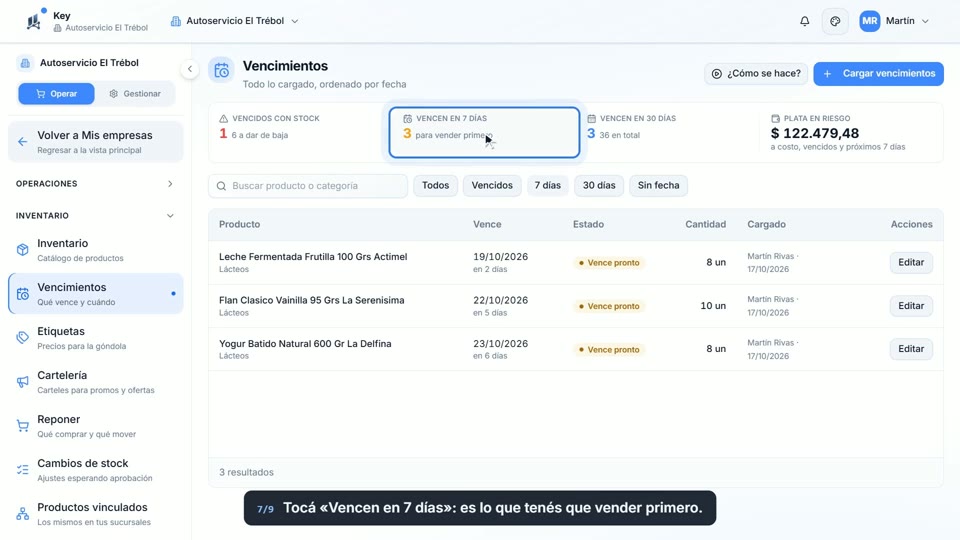
Task: Click the Producto column header
Action: pyautogui.click(x=239, y=224)
